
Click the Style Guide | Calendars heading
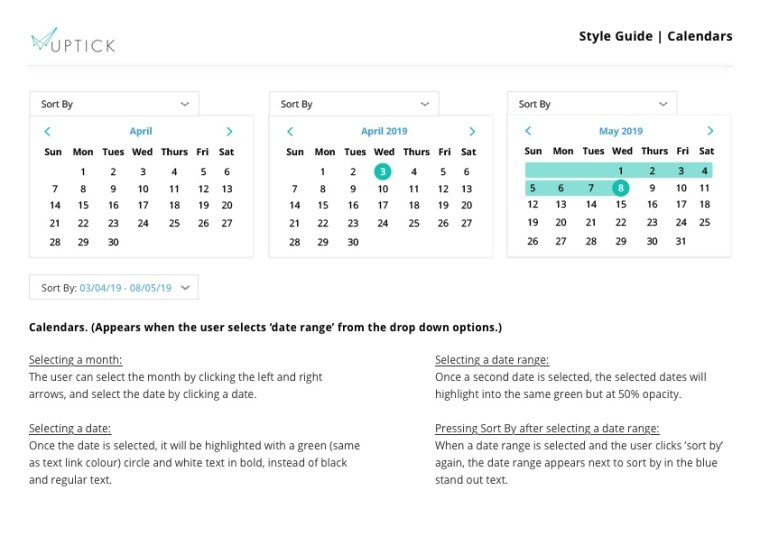(x=655, y=37)
